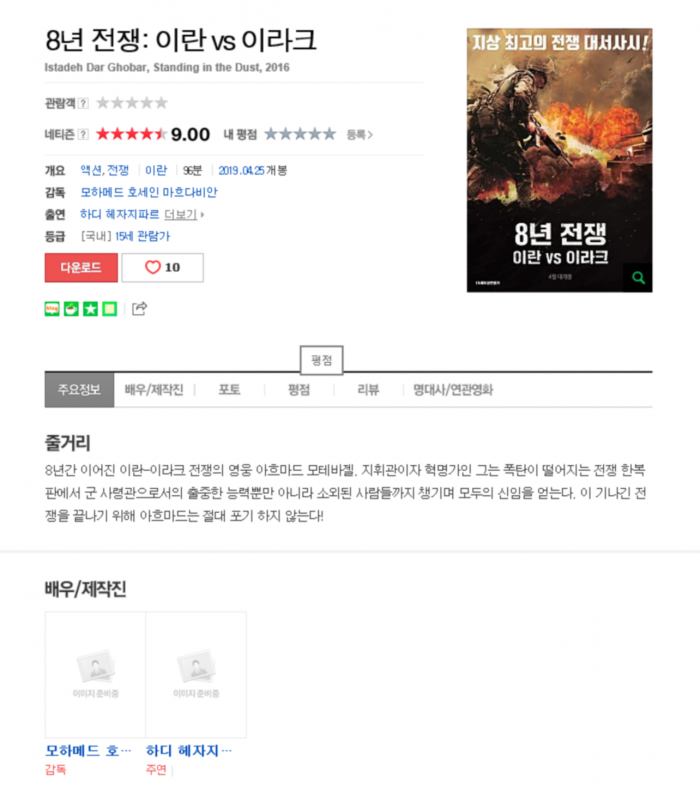Click the green star bookmark icon
This screenshot has width=700, height=785.
(90, 309)
